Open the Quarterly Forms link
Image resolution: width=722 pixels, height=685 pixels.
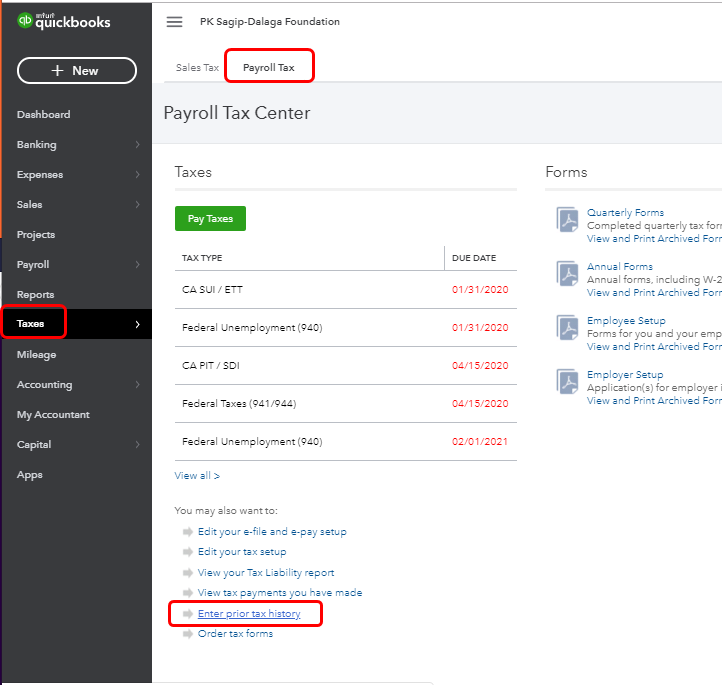click(625, 213)
